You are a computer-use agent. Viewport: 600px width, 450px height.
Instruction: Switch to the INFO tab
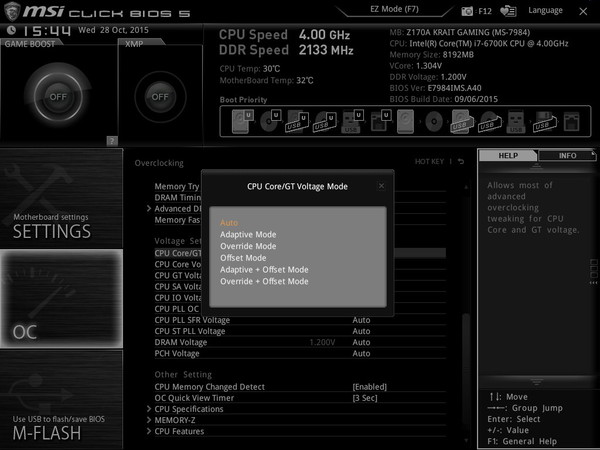(x=567, y=156)
